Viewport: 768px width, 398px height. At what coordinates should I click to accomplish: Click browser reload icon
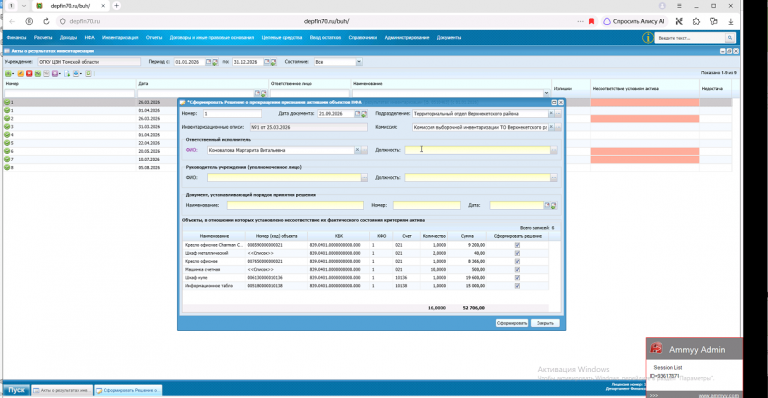click(46, 22)
